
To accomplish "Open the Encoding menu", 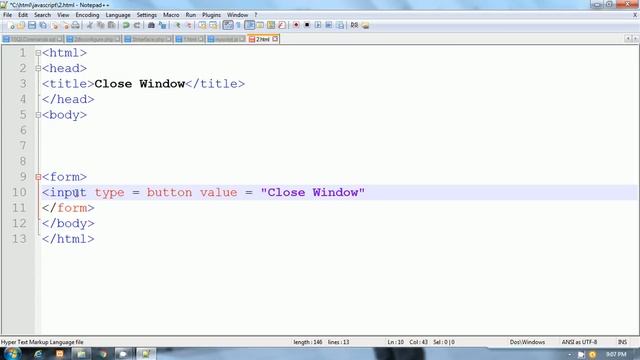I will (87, 15).
